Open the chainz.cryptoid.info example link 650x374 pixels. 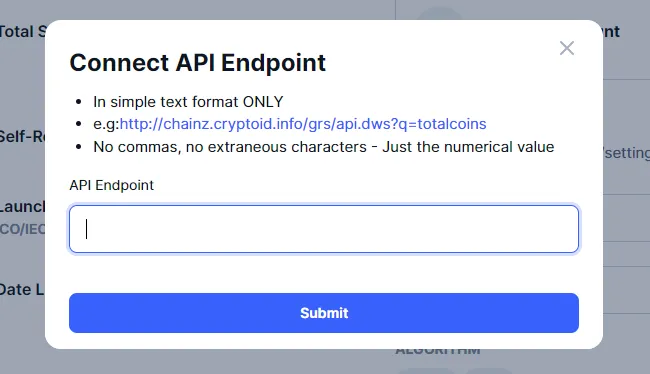point(303,124)
